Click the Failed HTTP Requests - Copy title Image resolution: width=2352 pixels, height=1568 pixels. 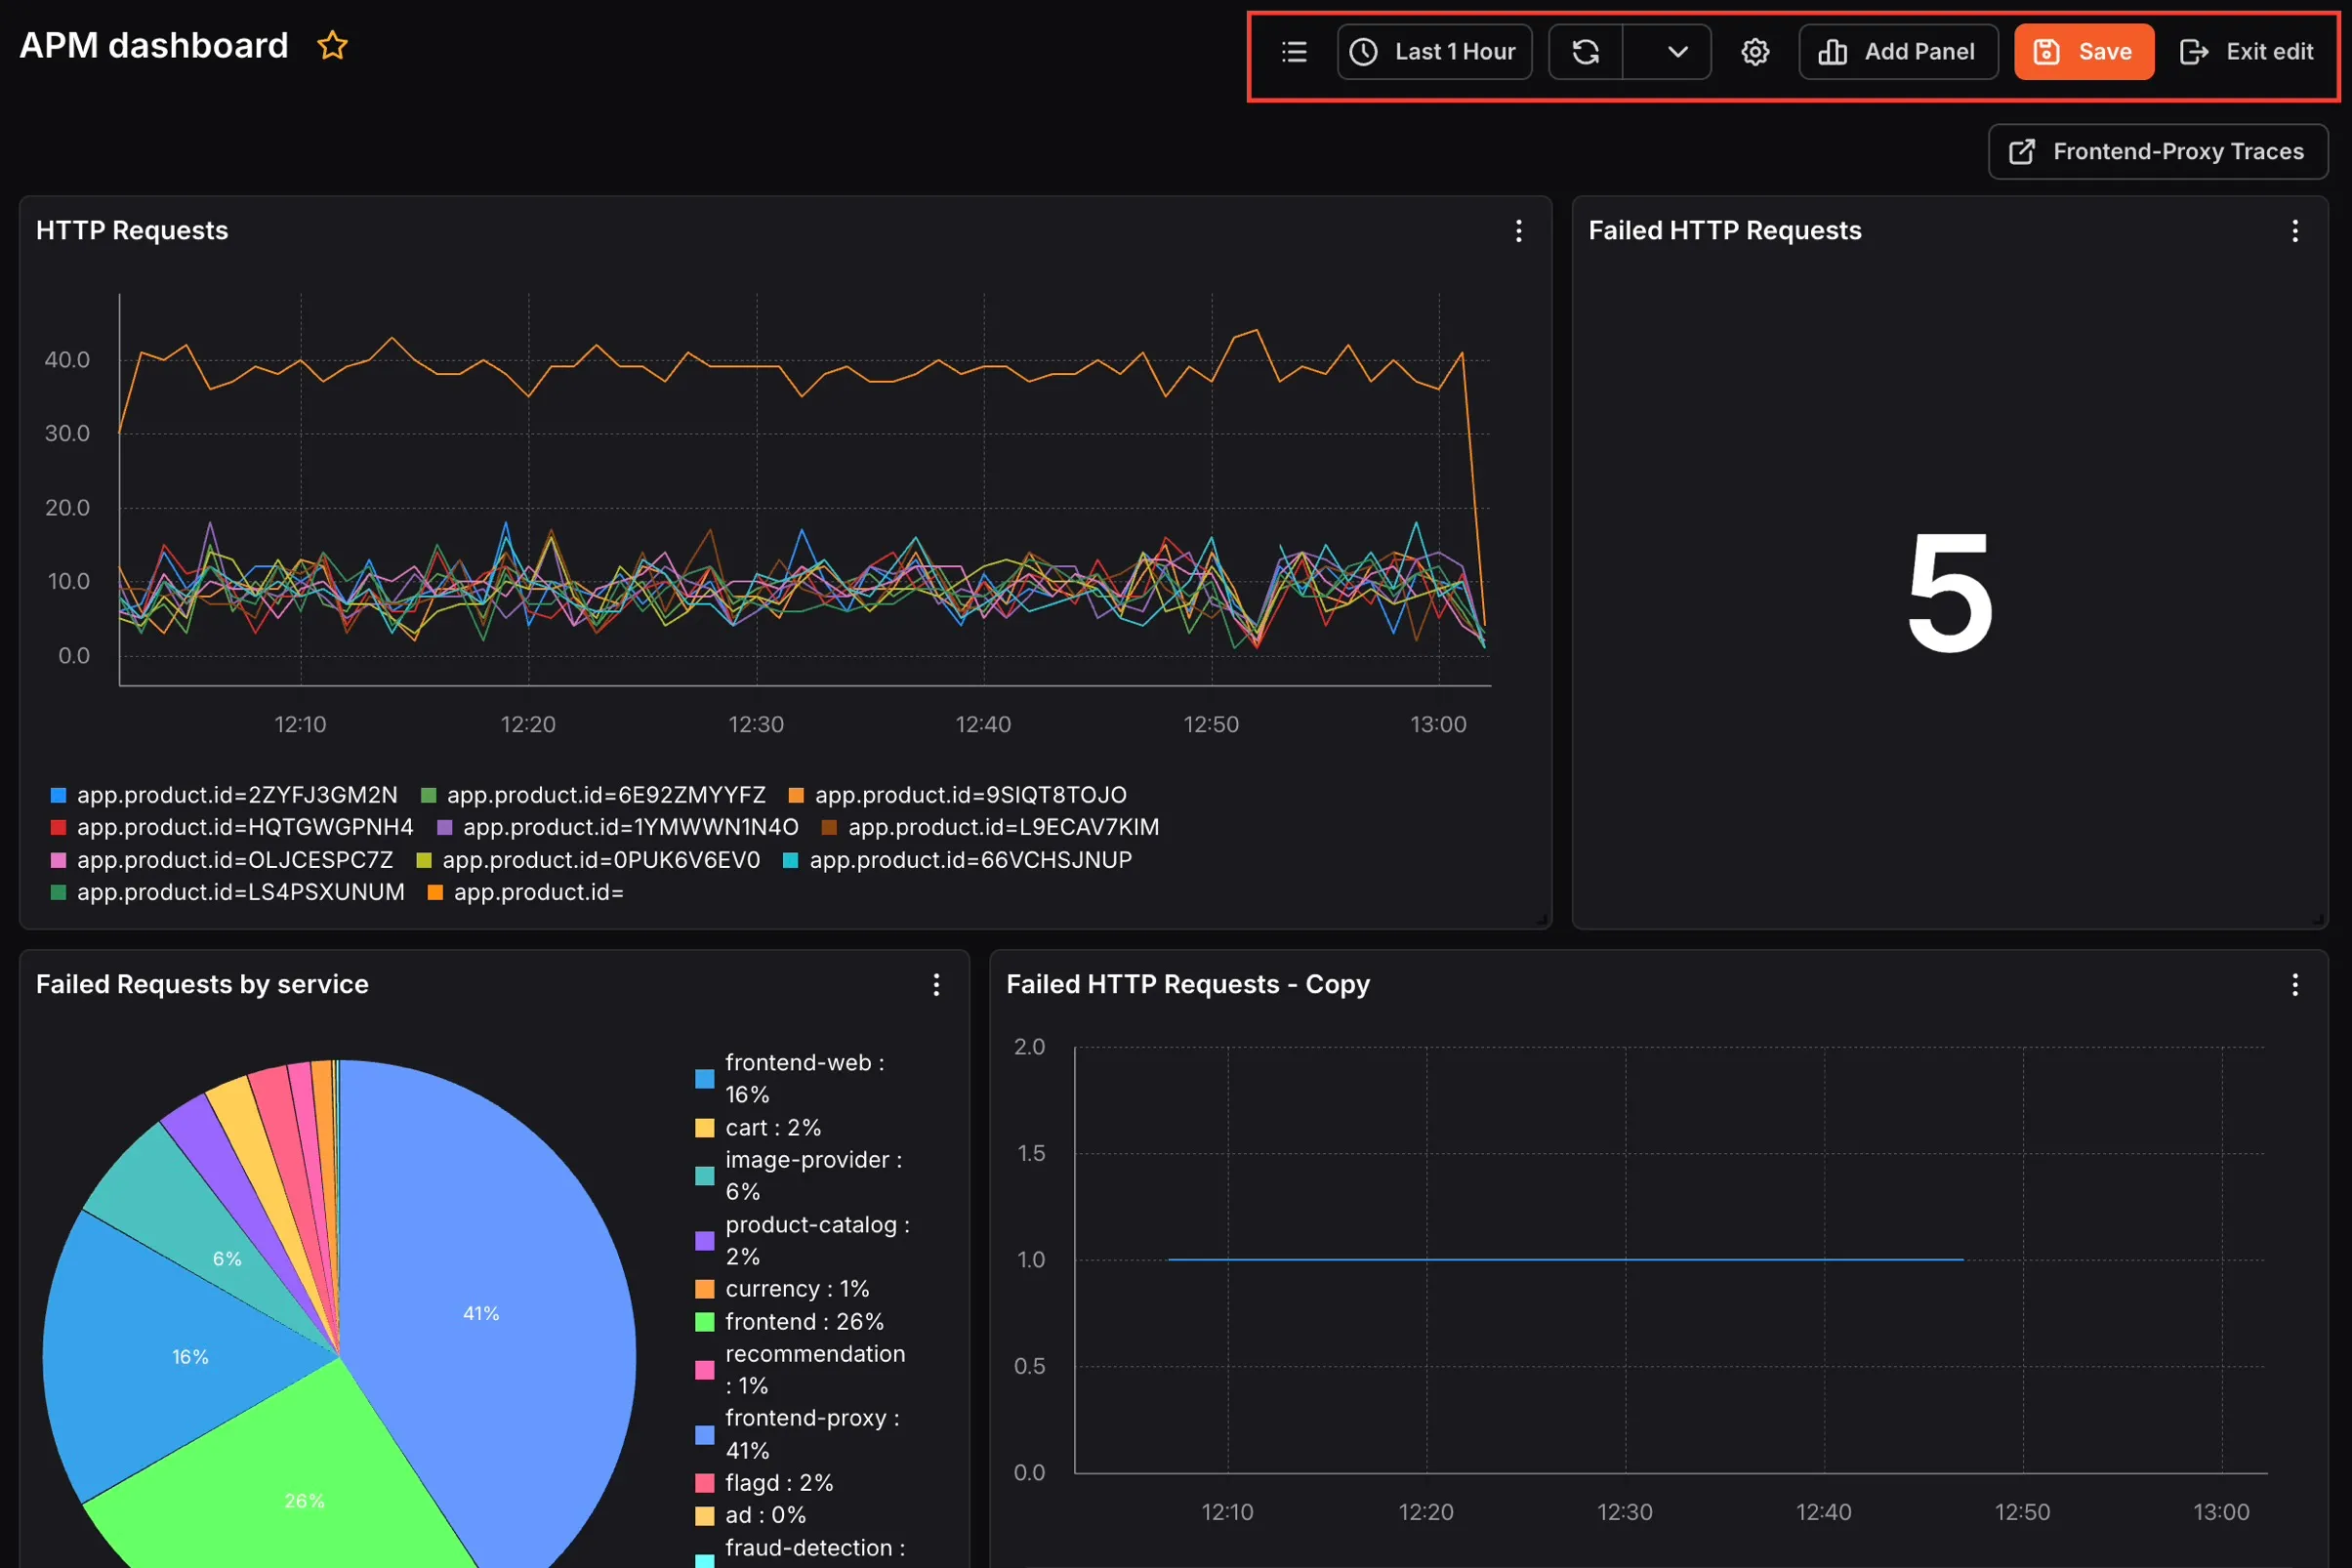[x=1188, y=985]
